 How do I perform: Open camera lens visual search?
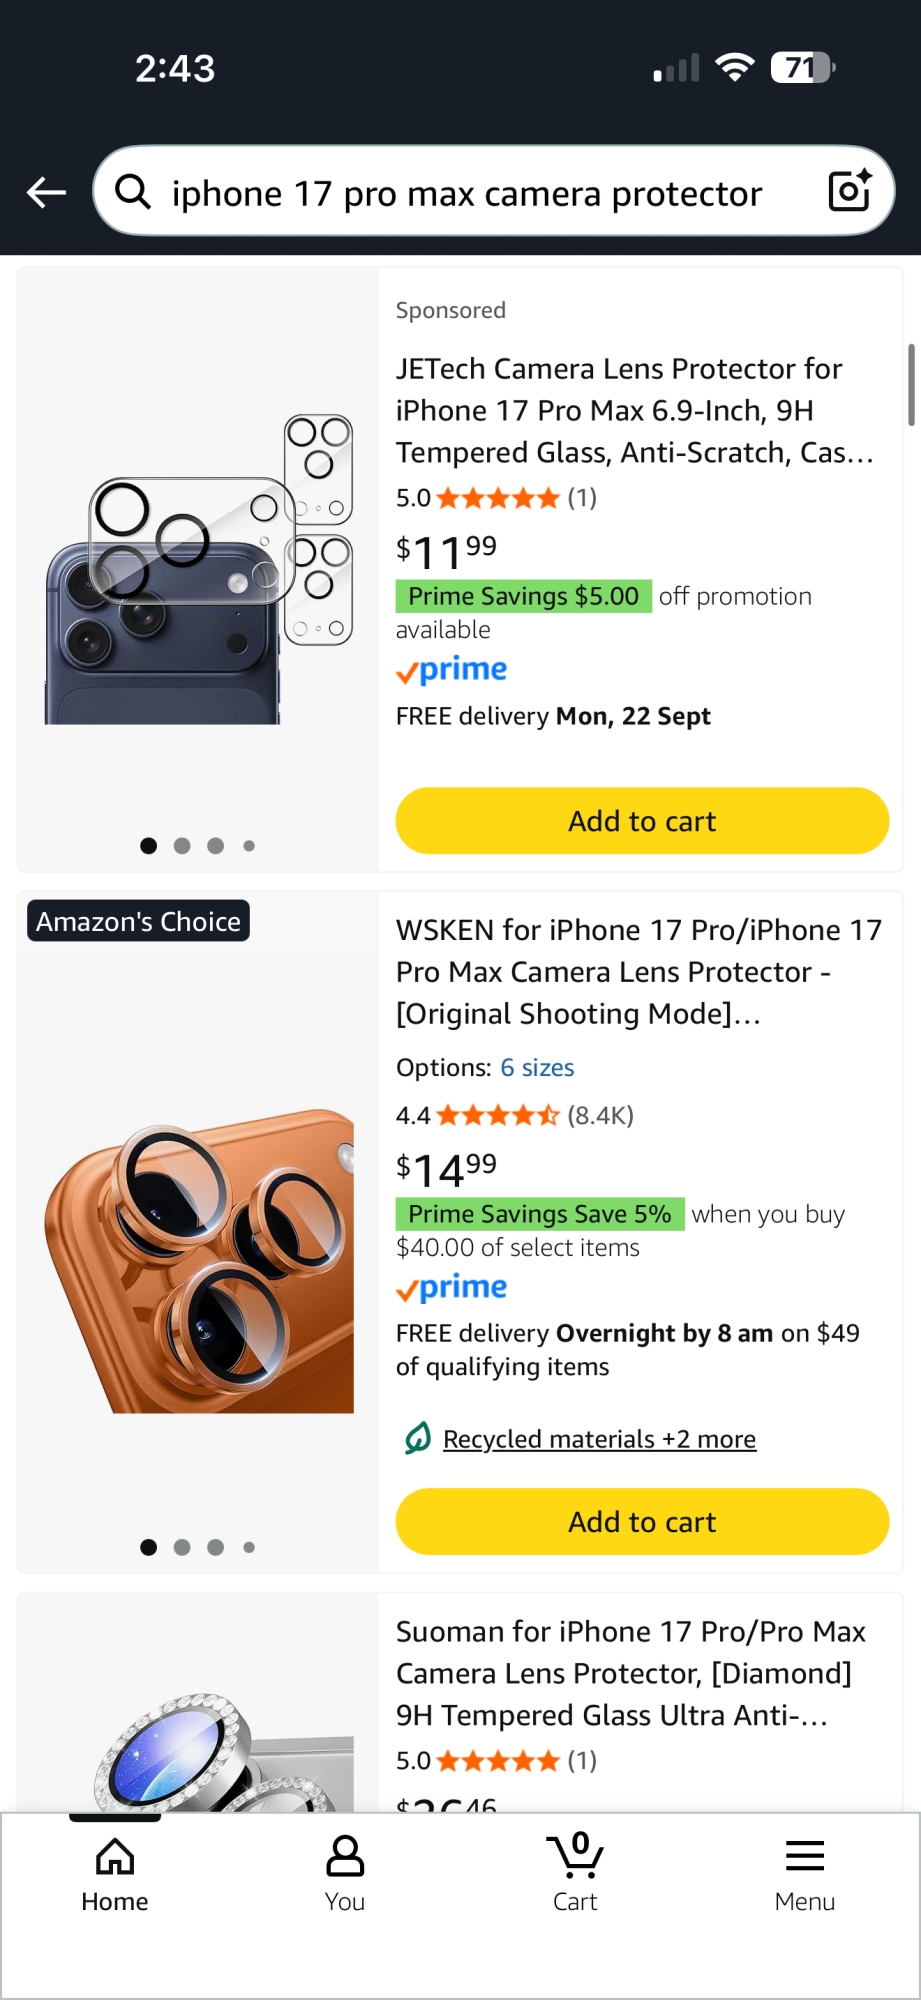(x=849, y=191)
